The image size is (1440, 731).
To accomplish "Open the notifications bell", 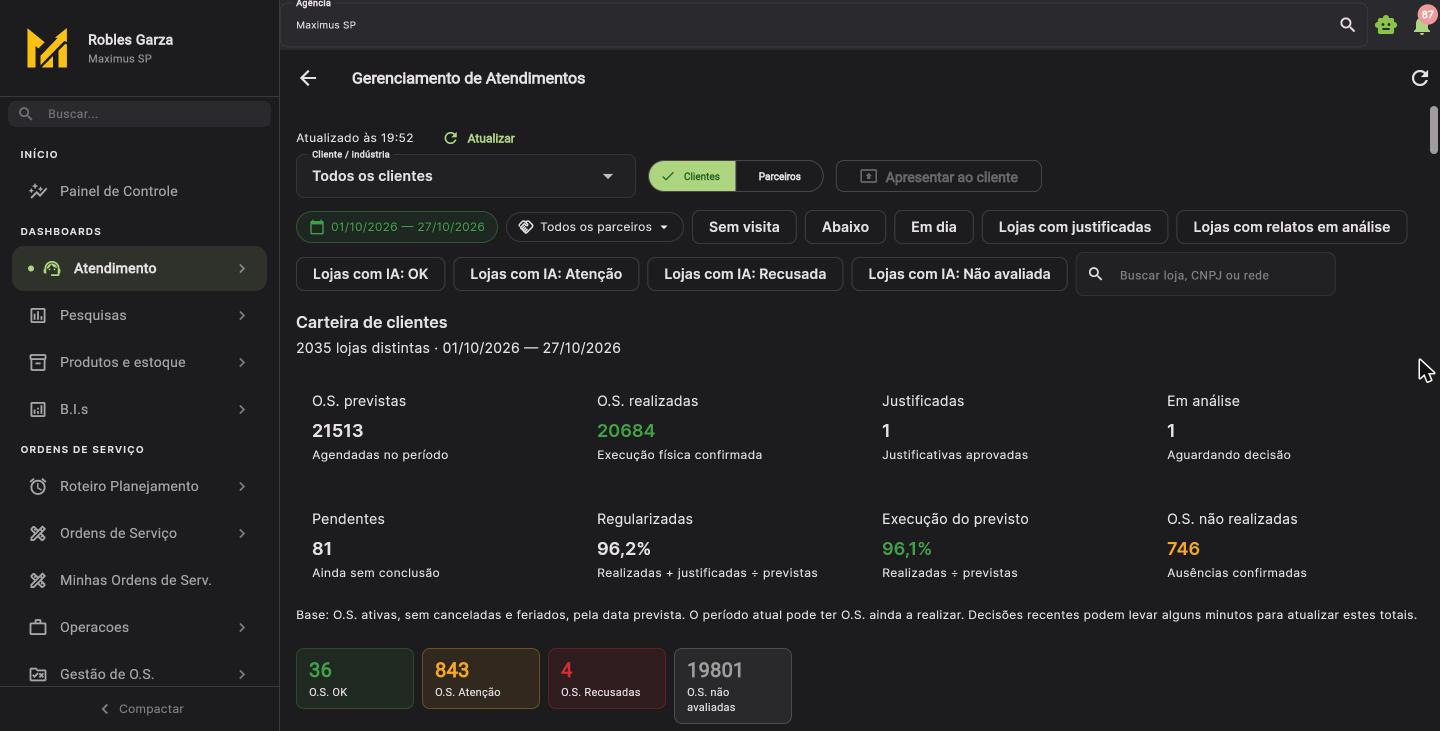I will [x=1422, y=25].
